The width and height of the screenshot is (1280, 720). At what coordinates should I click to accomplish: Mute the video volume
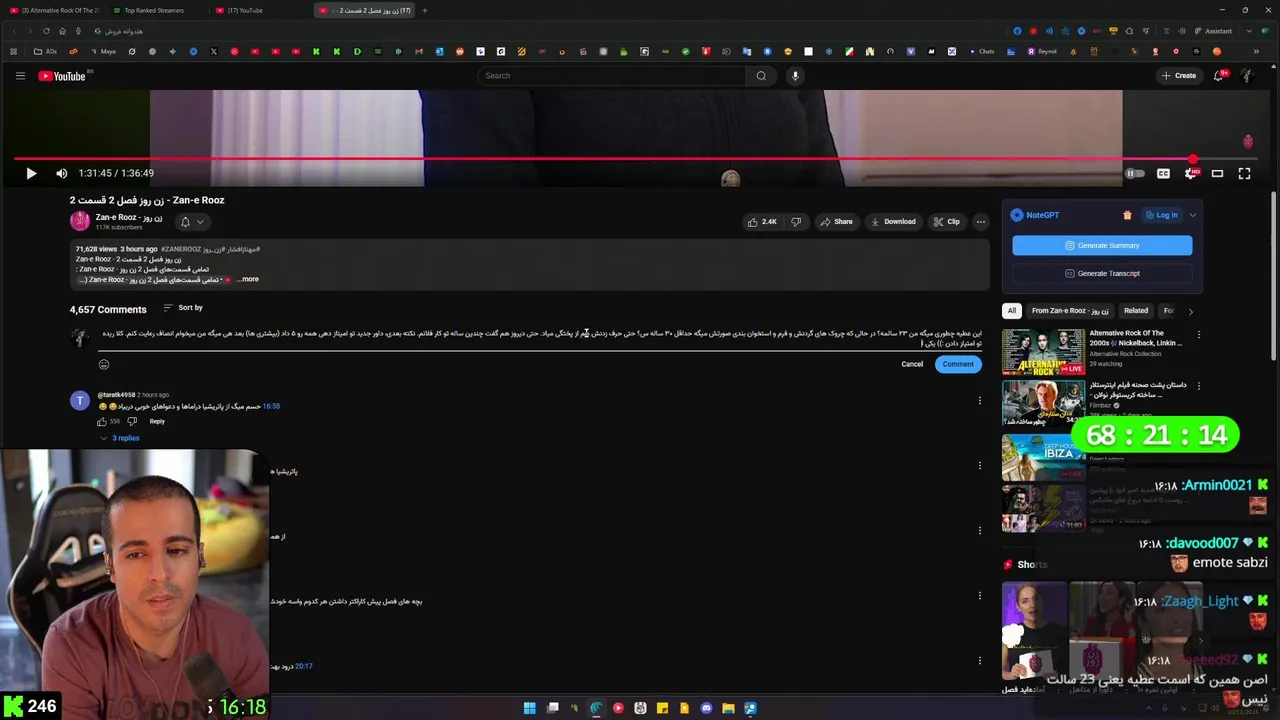coord(61,173)
